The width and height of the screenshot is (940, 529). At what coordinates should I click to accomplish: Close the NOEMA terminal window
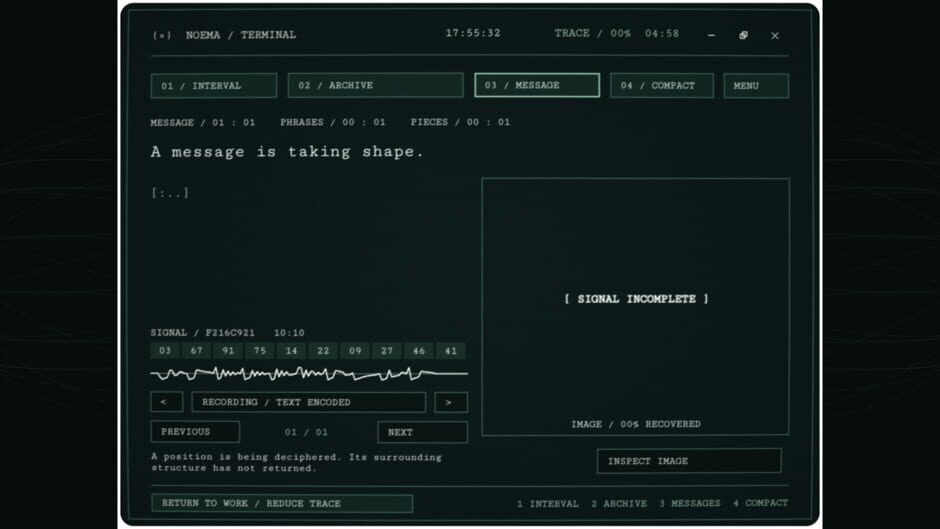pos(775,35)
